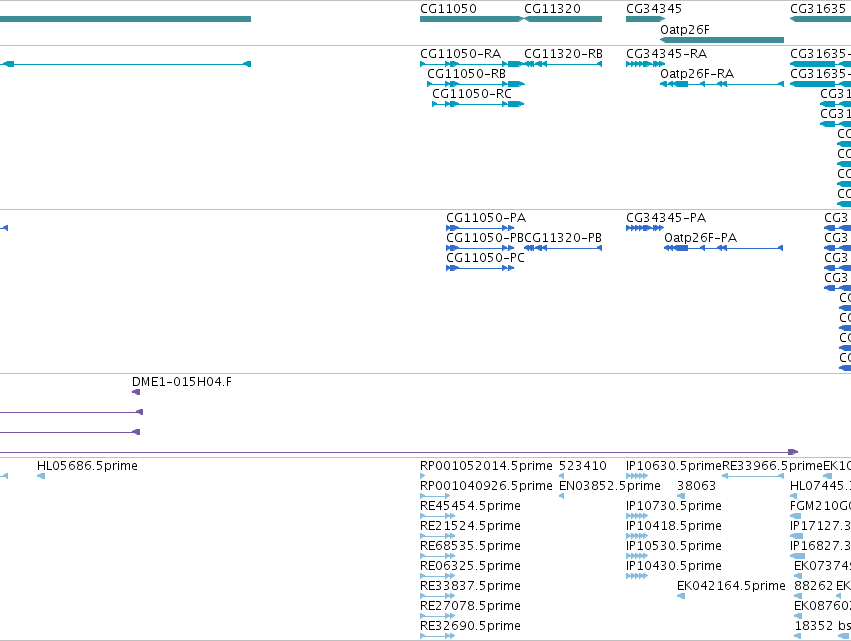Click the 38063 feature label
The width and height of the screenshot is (851, 641).
tap(696, 486)
